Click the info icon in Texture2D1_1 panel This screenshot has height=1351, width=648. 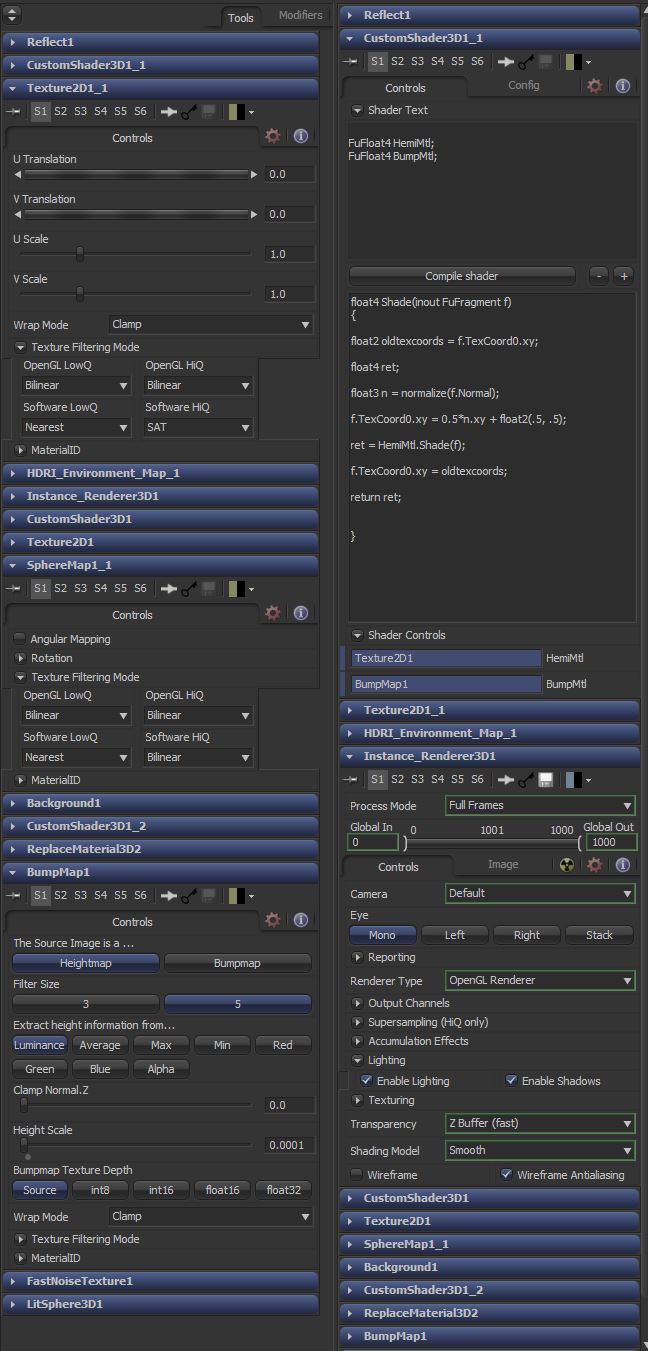pyautogui.click(x=300, y=136)
